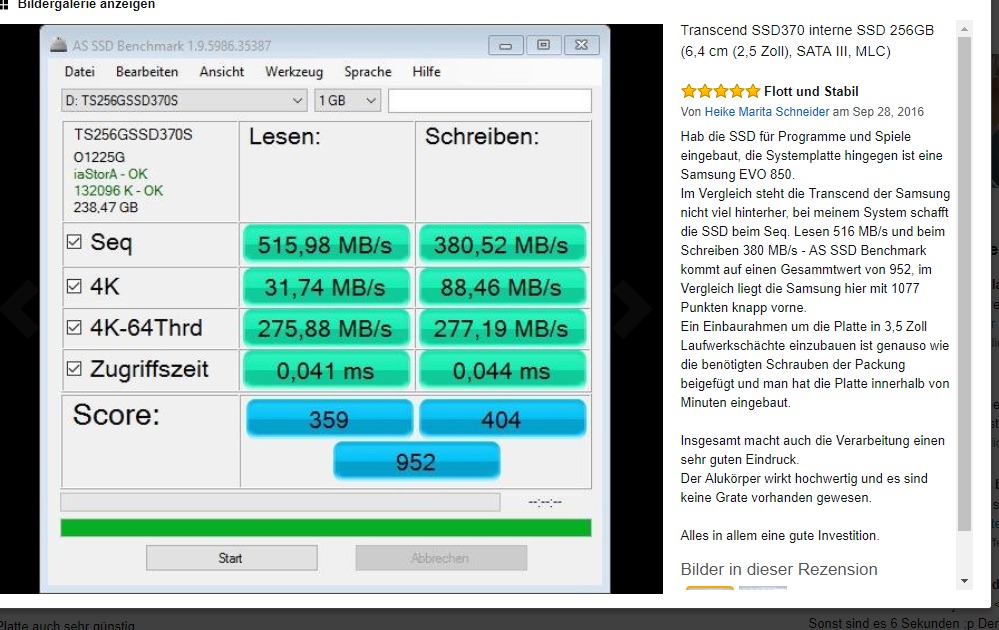The width and height of the screenshot is (999, 630).
Task: Click the iaStorA - OK driver status text
Action: point(111,174)
